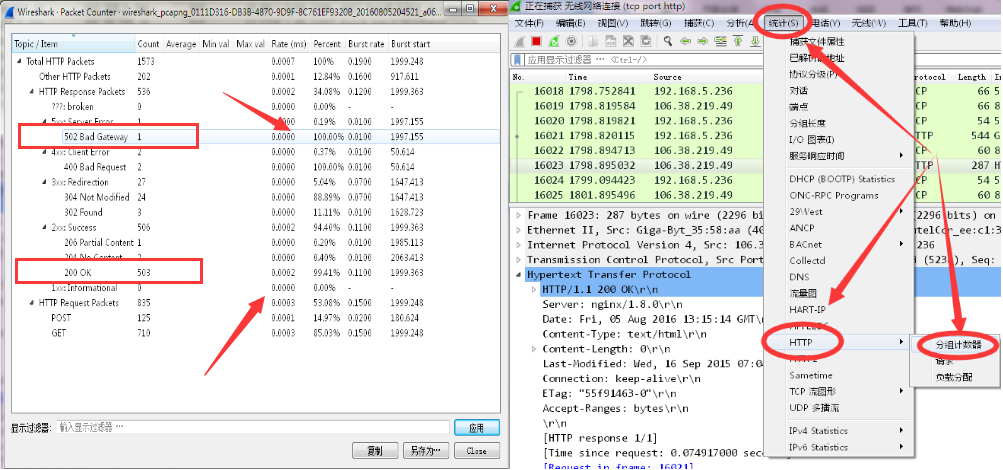Open find packet with the magnifier icon
The width and height of the screenshot is (1003, 470).
668,41
